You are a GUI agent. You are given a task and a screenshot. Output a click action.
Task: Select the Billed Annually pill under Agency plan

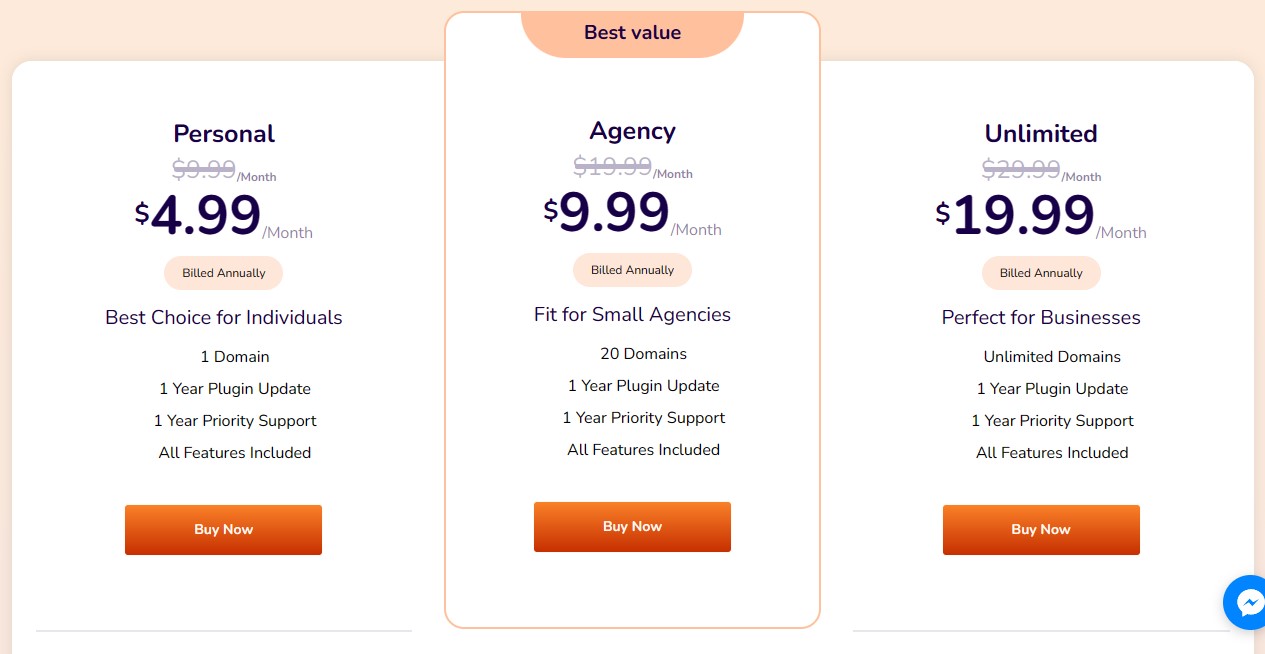(632, 269)
